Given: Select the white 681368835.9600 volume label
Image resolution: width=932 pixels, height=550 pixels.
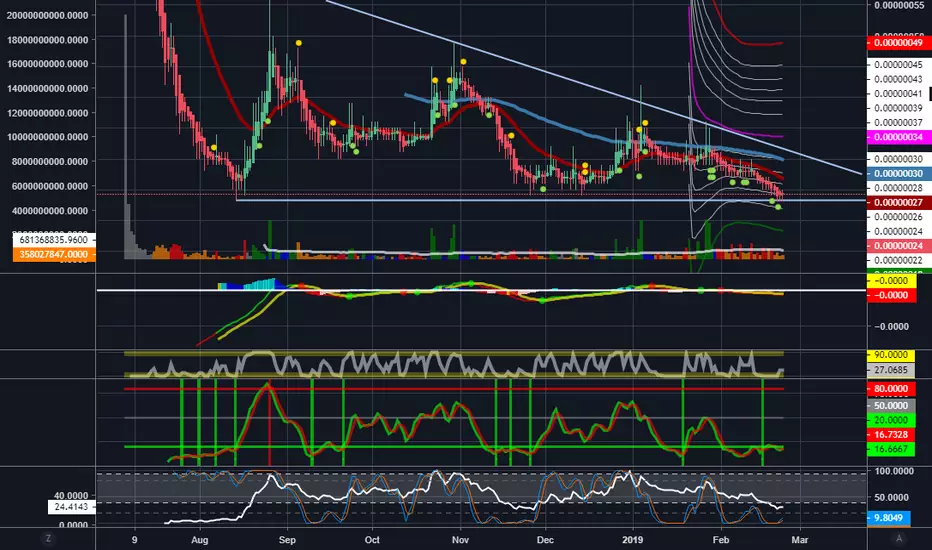Looking at the screenshot, I should click(x=54, y=240).
